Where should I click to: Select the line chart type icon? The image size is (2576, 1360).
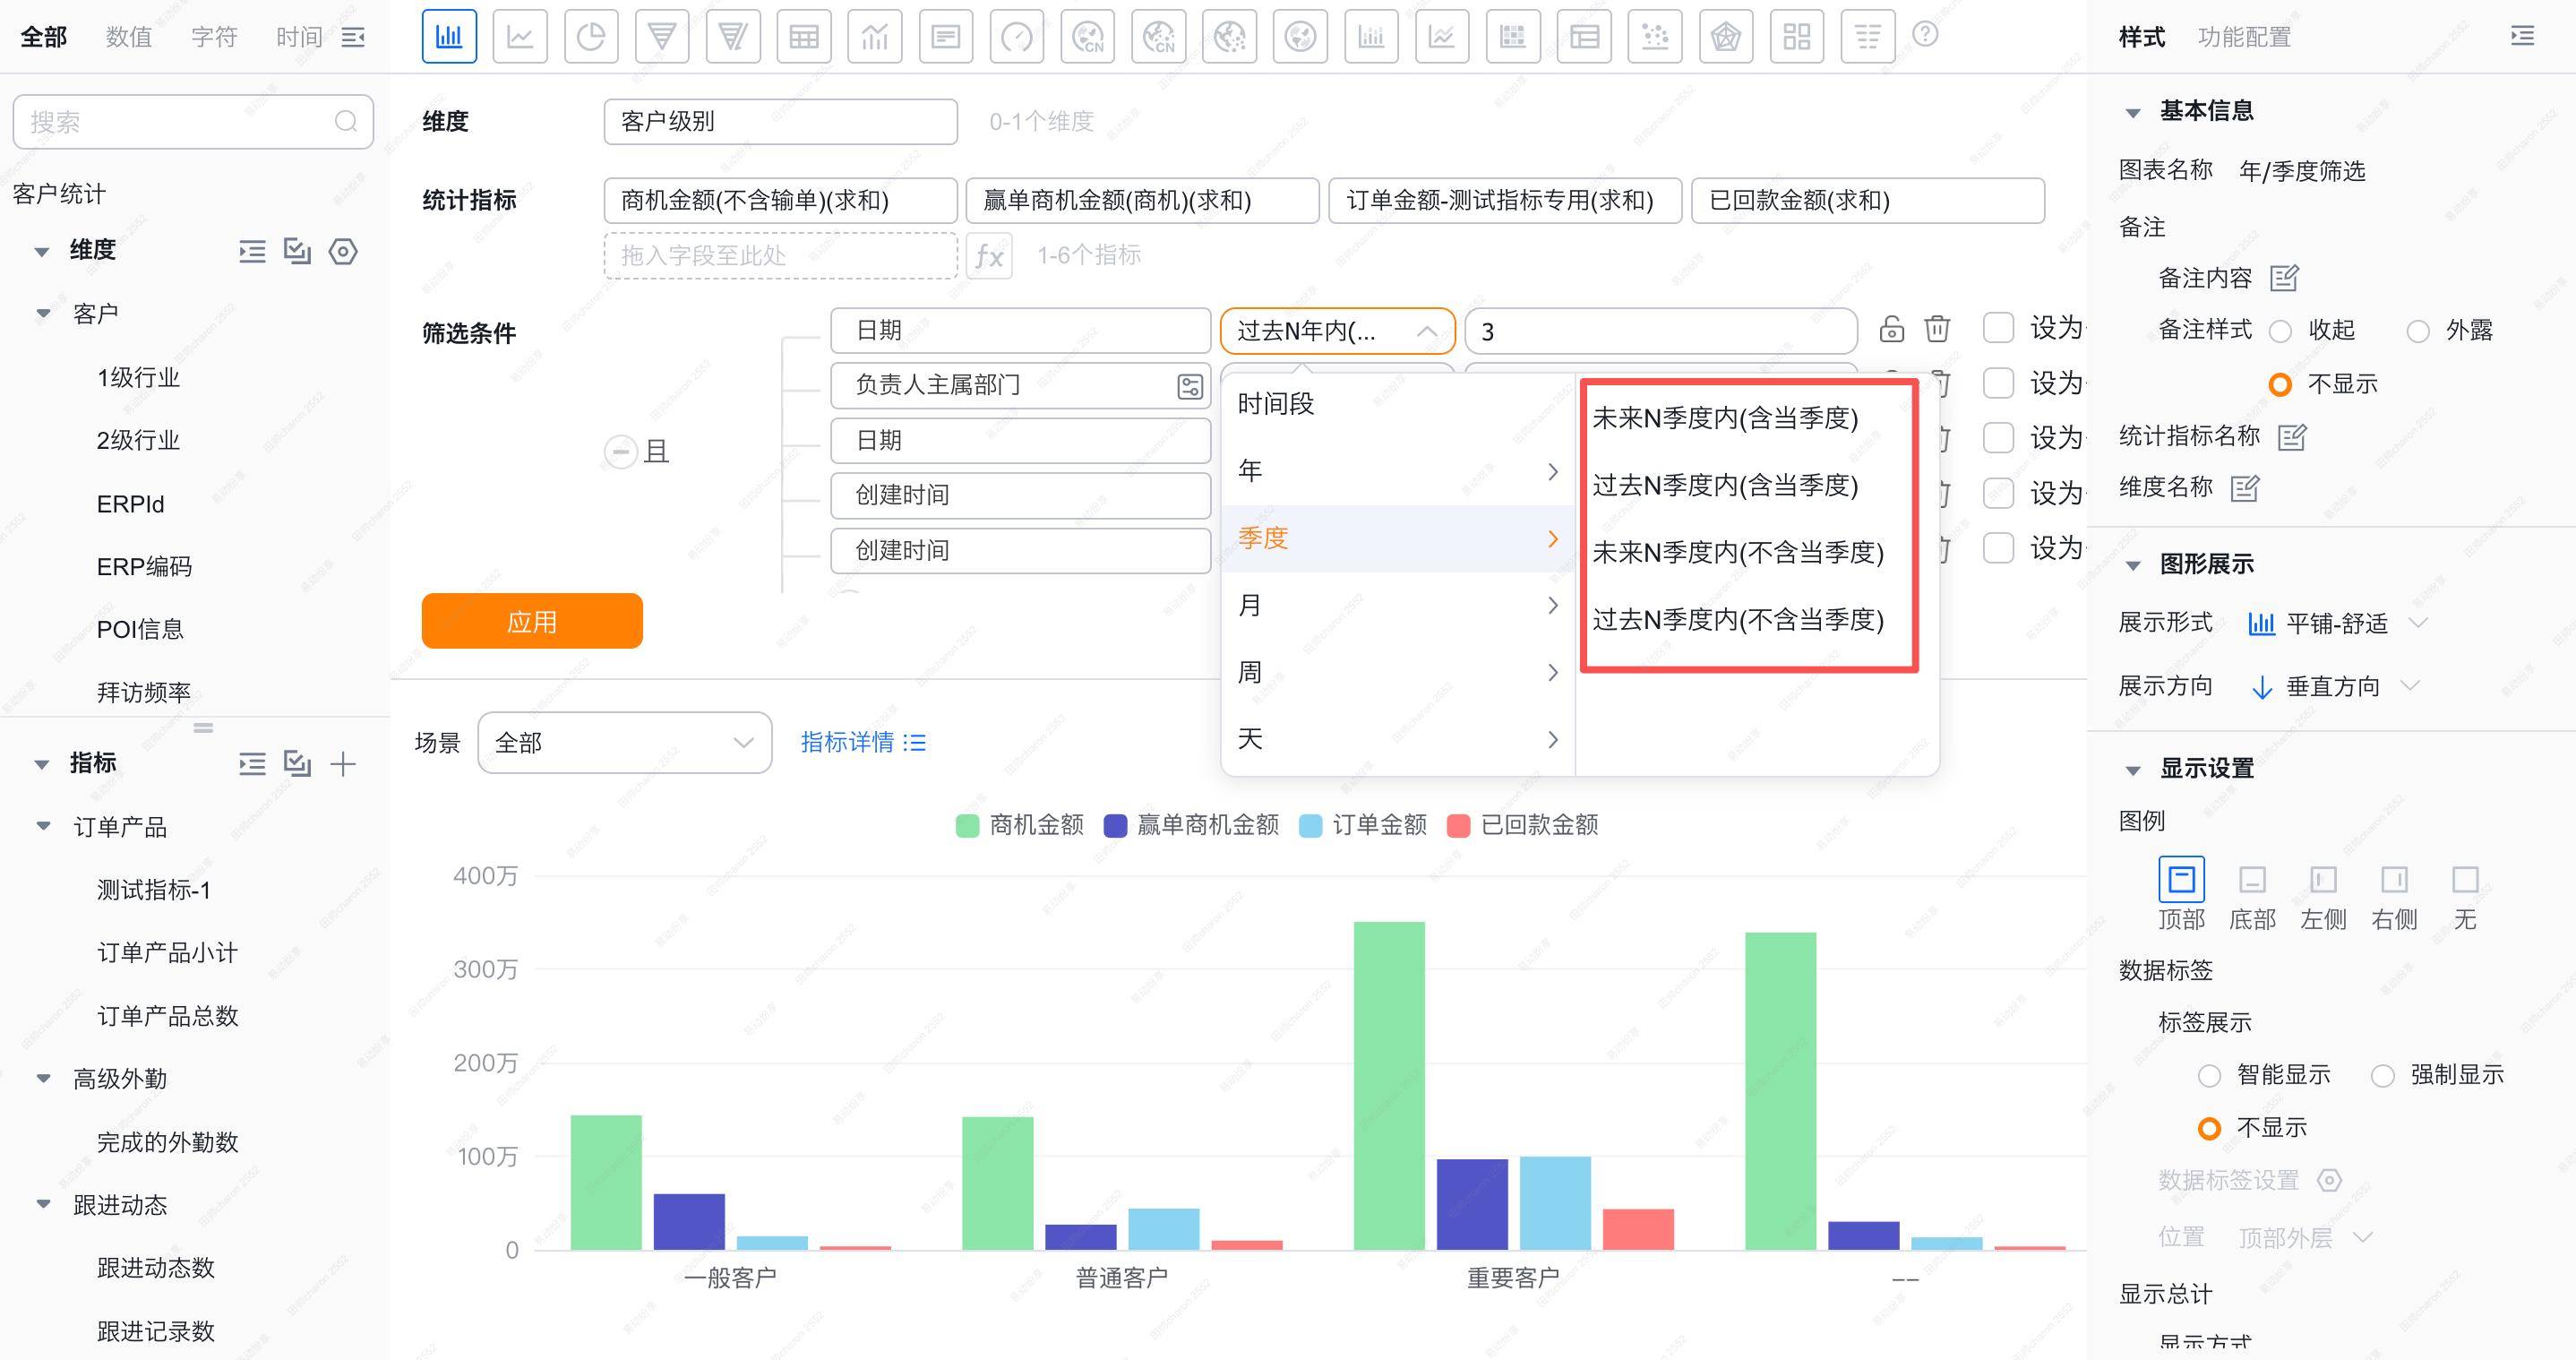pyautogui.click(x=520, y=37)
